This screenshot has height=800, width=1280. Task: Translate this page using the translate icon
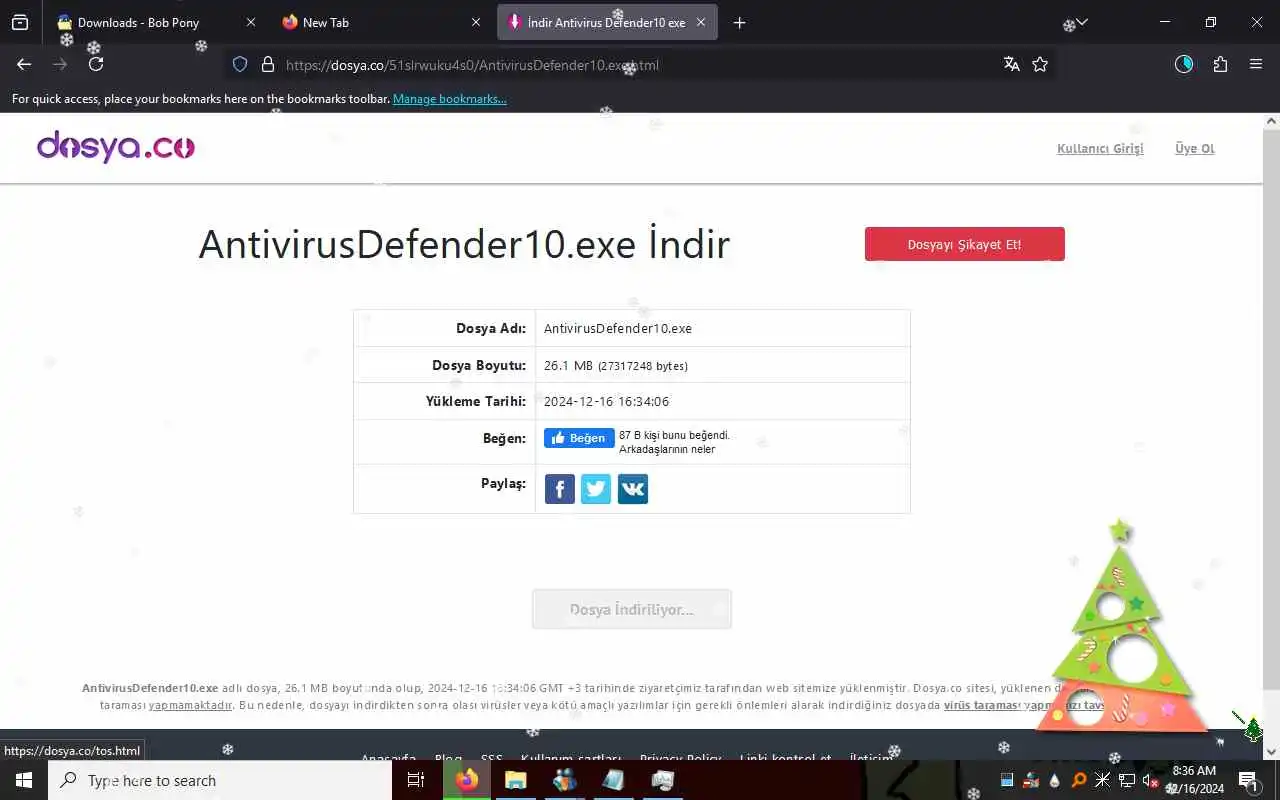click(x=1012, y=64)
